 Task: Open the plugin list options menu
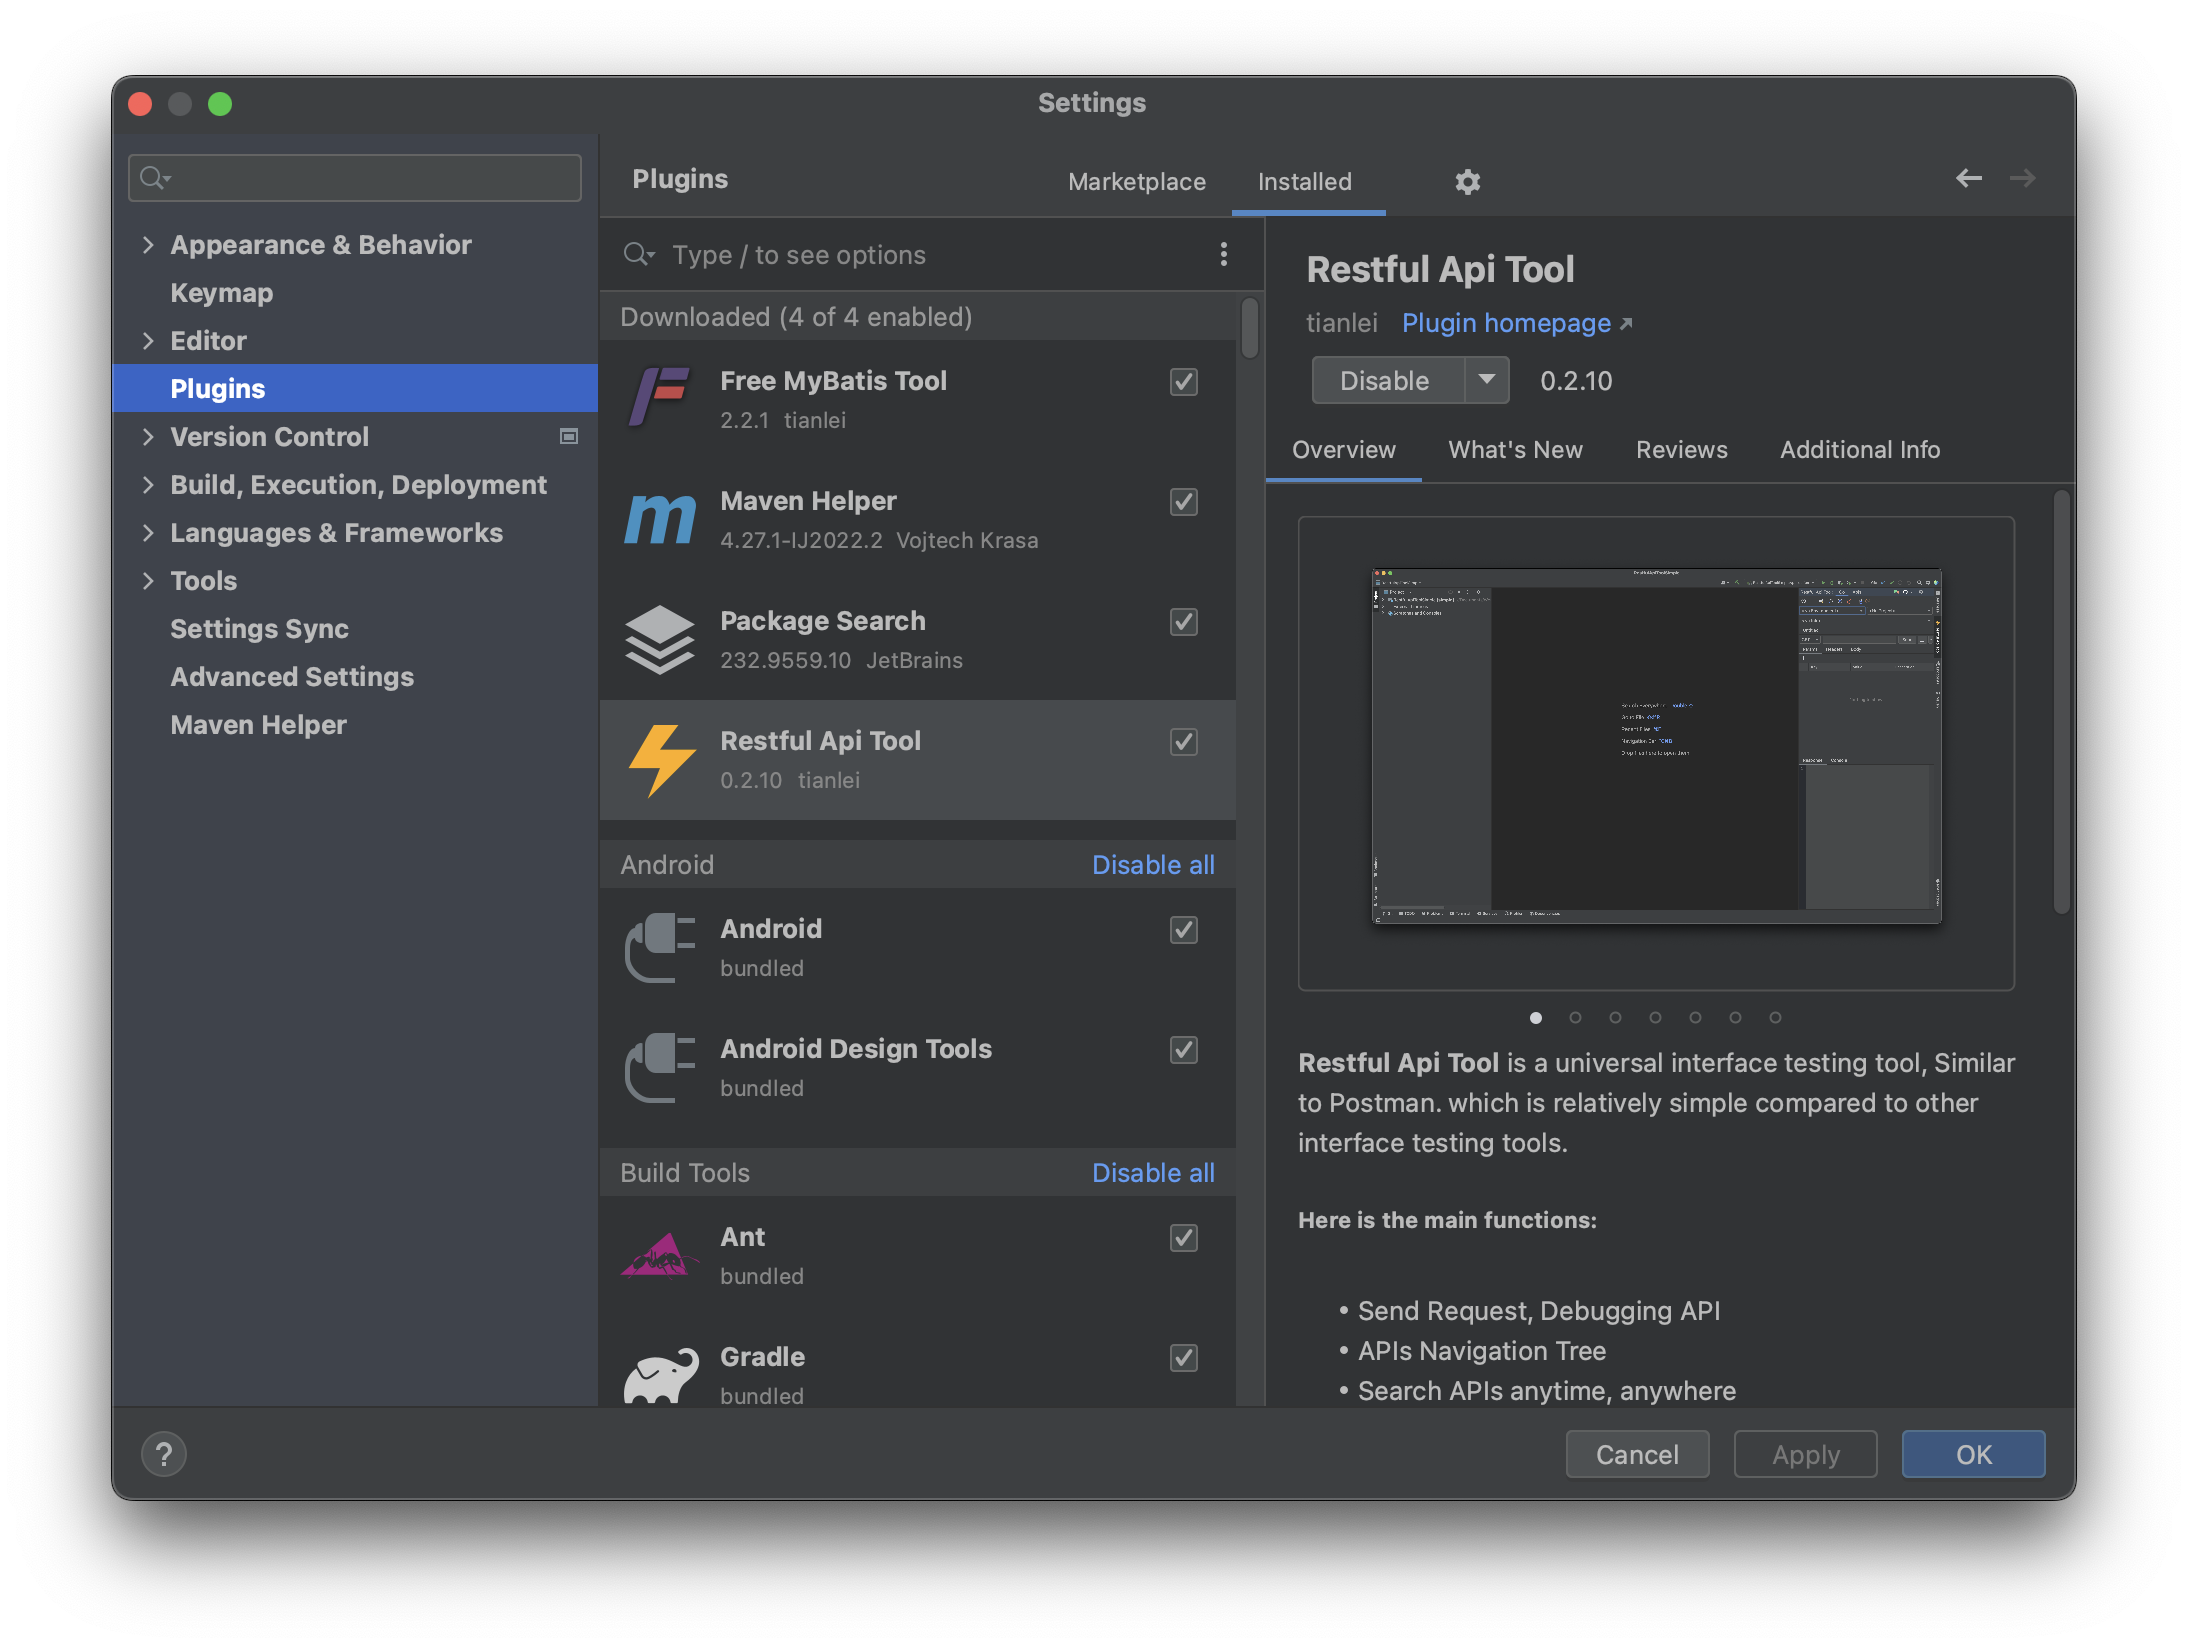point(1223,255)
